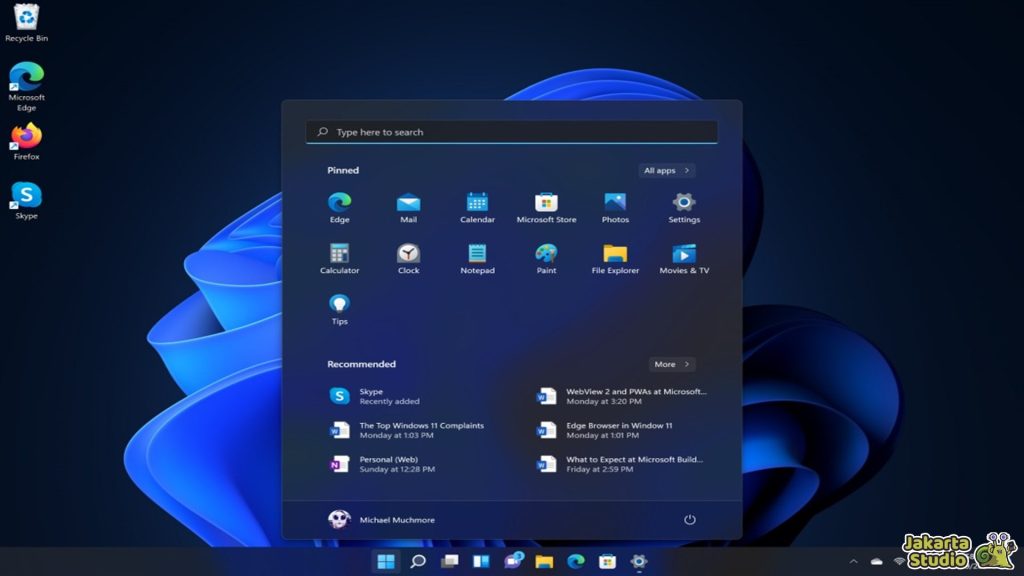Open the Clock app

point(408,259)
